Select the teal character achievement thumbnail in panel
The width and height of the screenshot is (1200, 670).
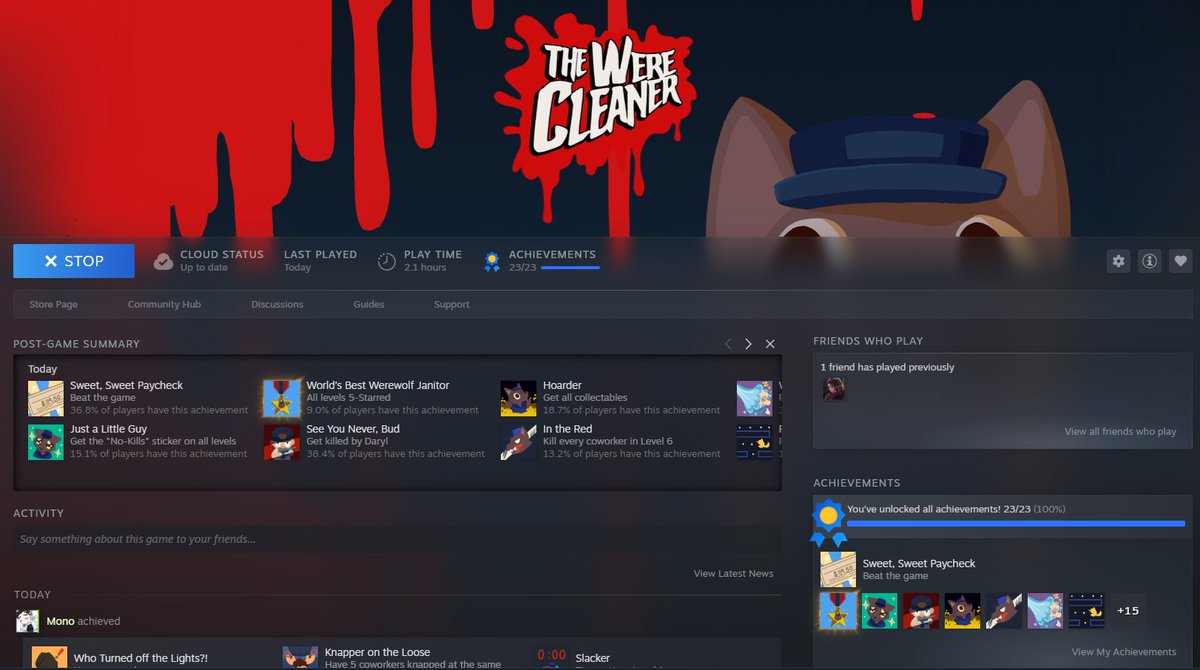point(879,610)
